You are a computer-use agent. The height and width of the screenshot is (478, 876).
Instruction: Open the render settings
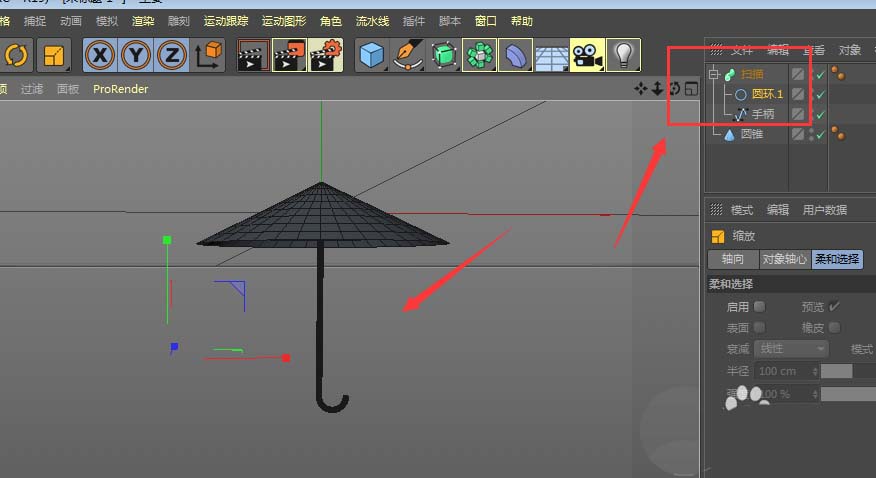pos(325,55)
